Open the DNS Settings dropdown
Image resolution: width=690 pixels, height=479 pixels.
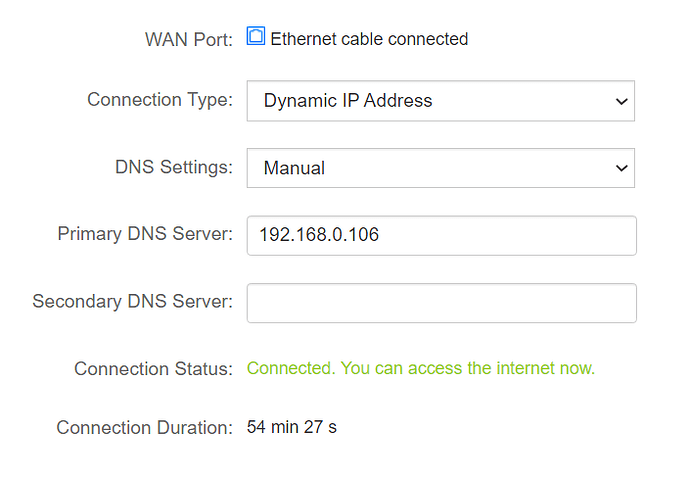coord(440,168)
